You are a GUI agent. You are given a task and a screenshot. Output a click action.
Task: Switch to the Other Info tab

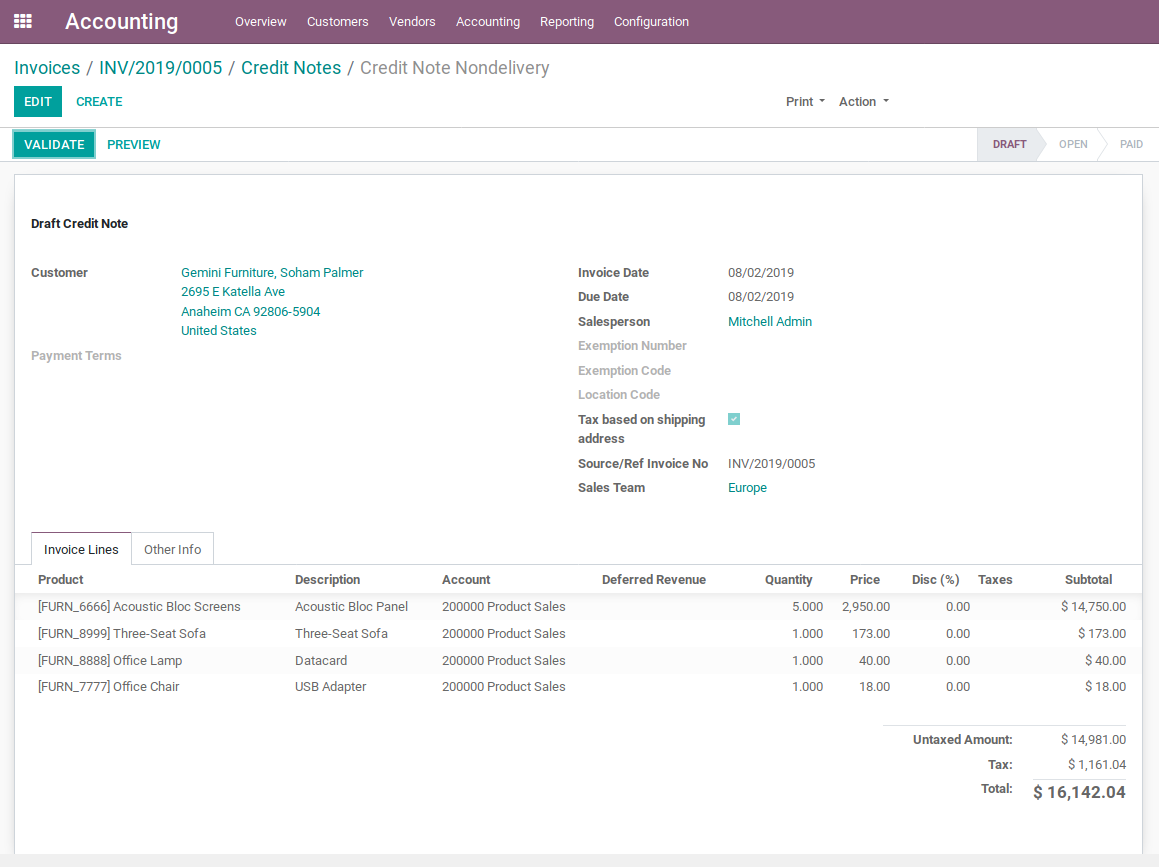pyautogui.click(x=172, y=549)
